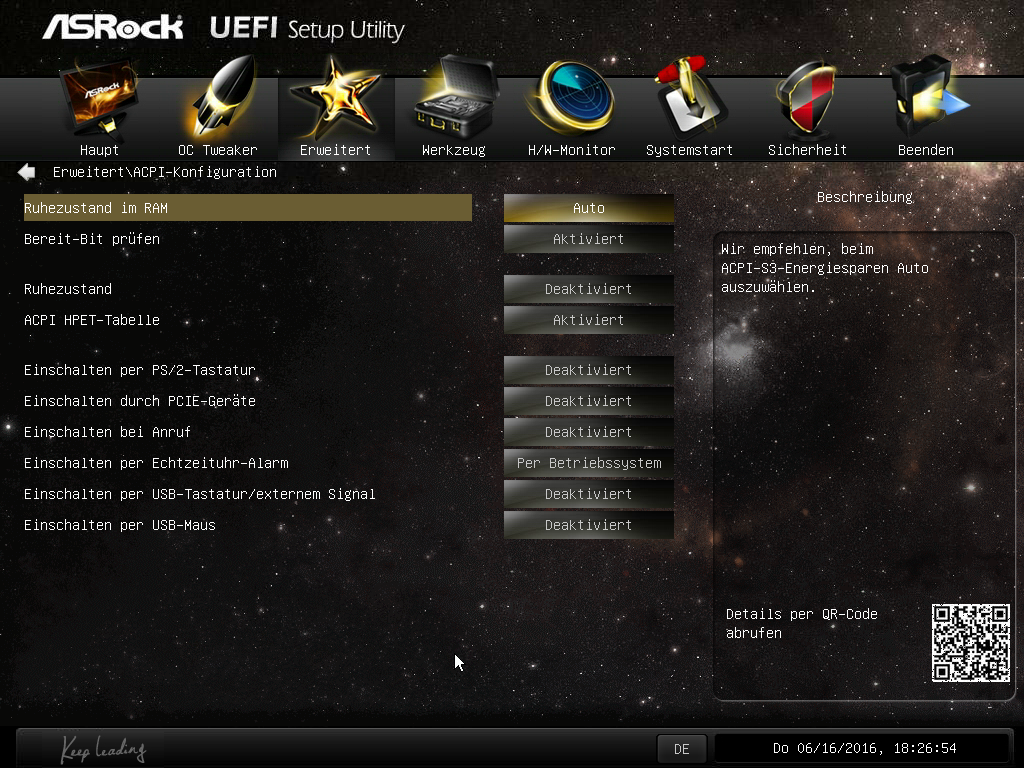This screenshot has height=768, width=1024.
Task: Toggle ACPI HPET-Tabelle Aktiviert value
Action: coord(588,320)
